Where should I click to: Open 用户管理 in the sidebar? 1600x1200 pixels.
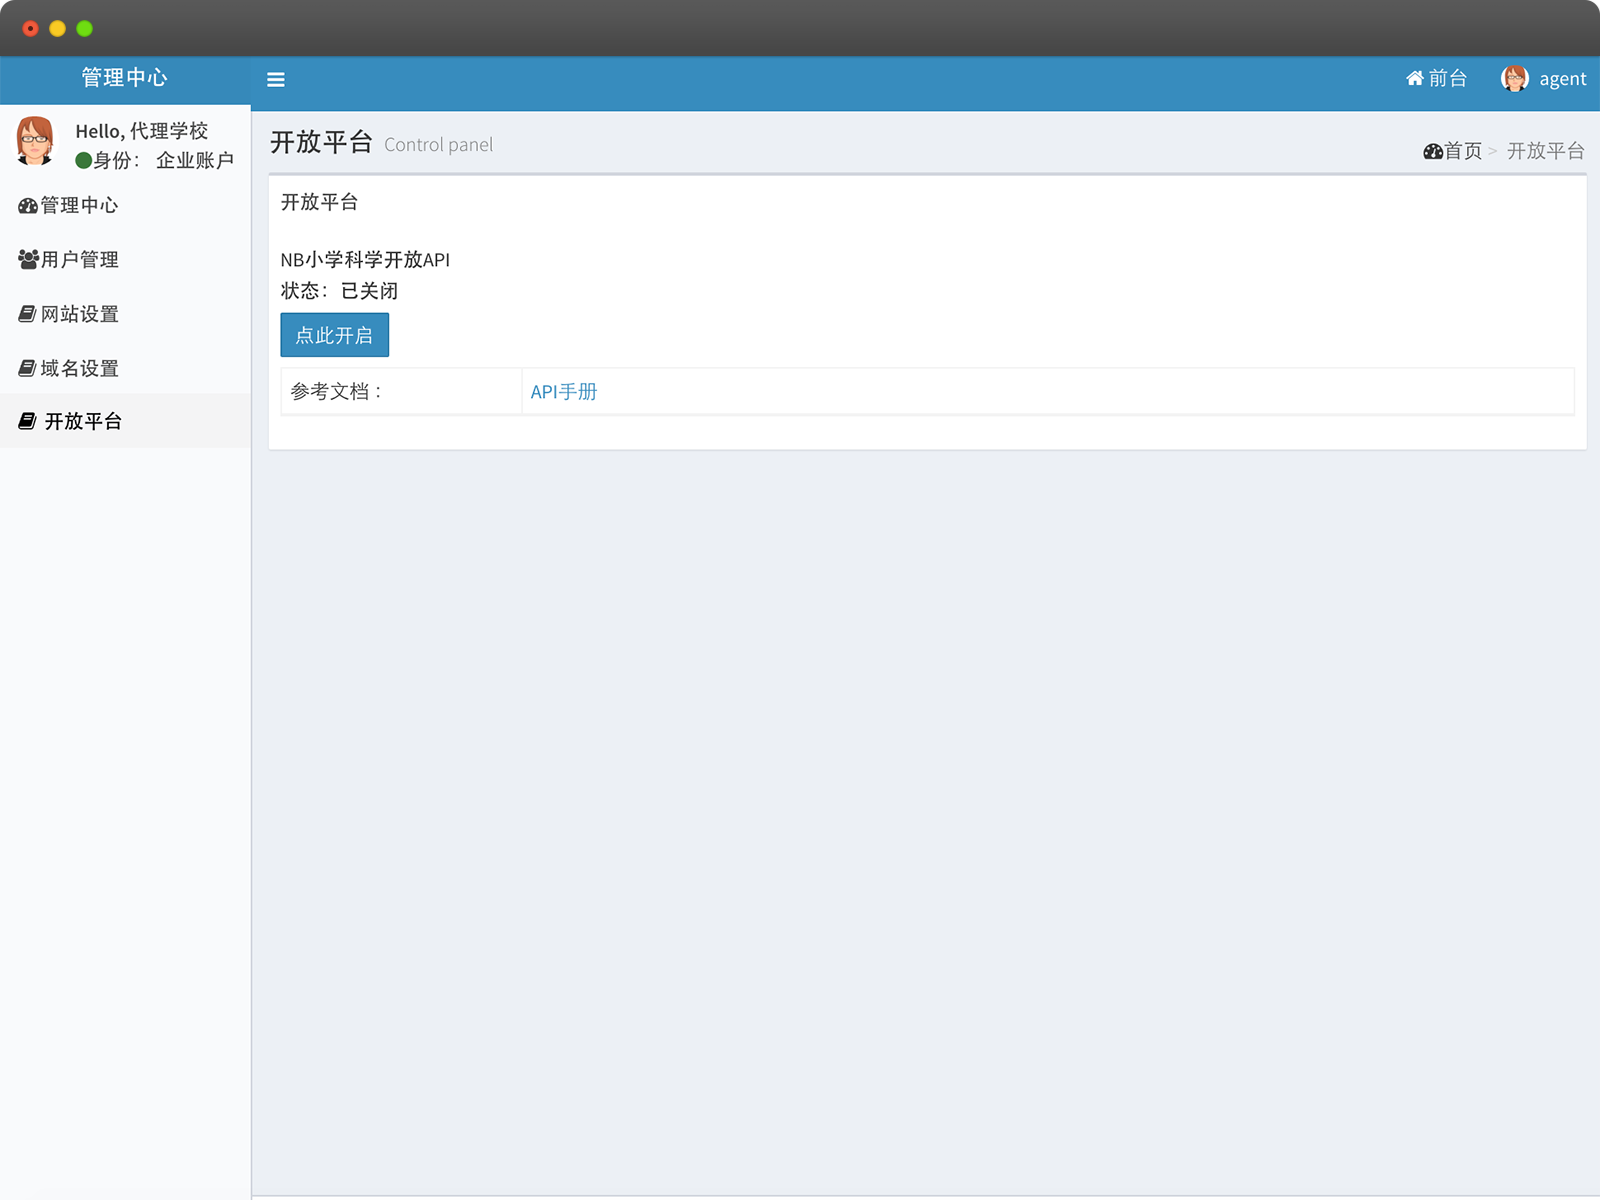(x=80, y=260)
